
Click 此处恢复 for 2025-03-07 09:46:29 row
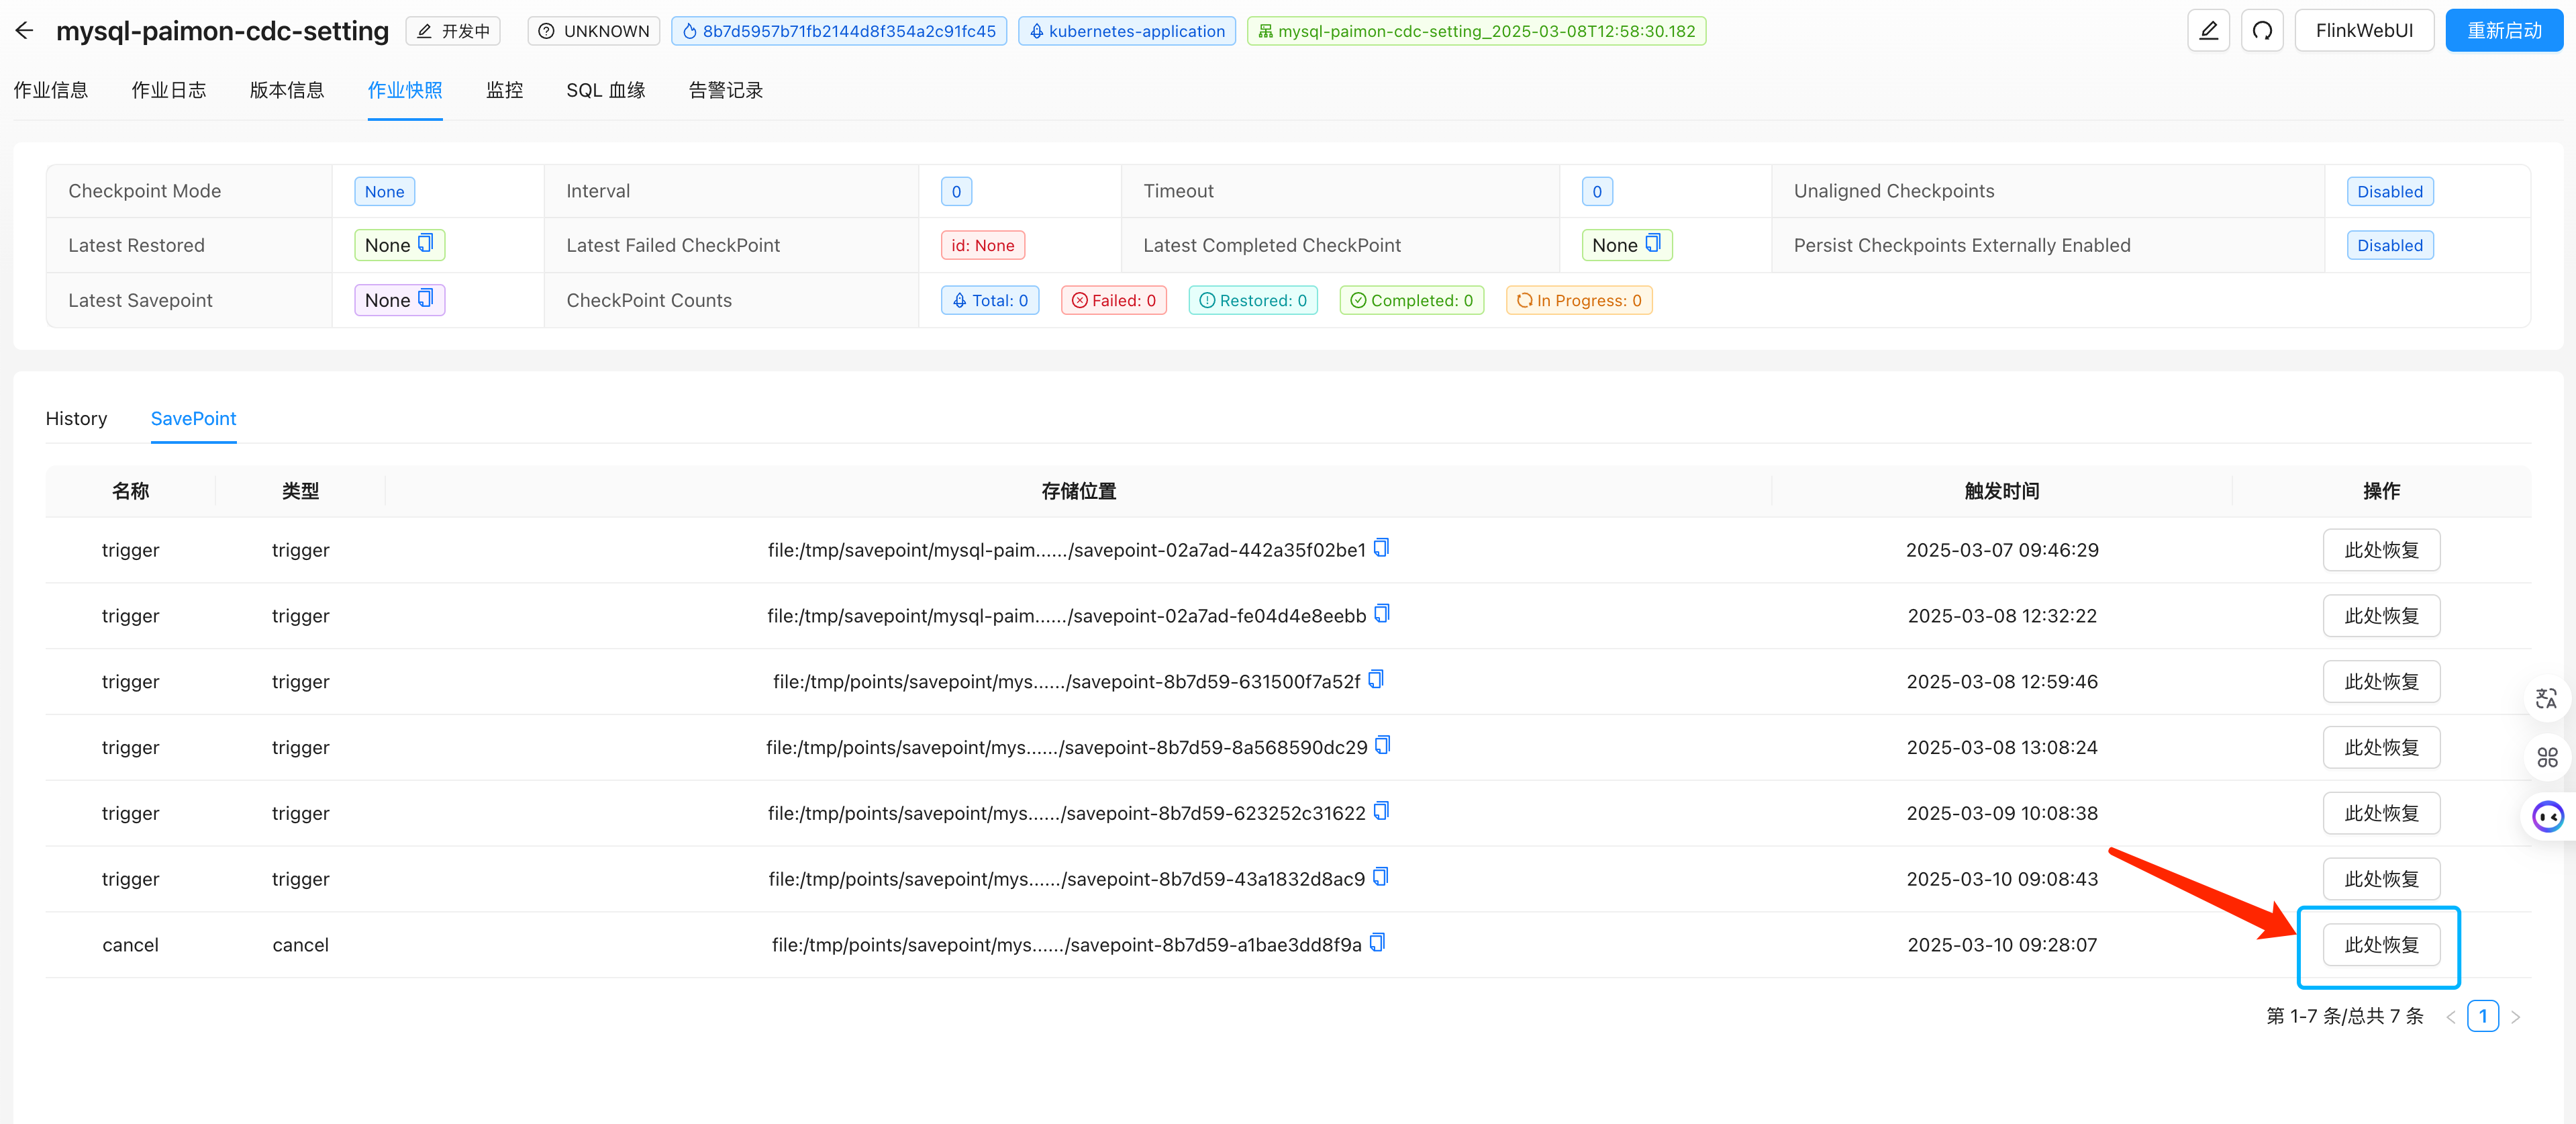click(x=2380, y=550)
